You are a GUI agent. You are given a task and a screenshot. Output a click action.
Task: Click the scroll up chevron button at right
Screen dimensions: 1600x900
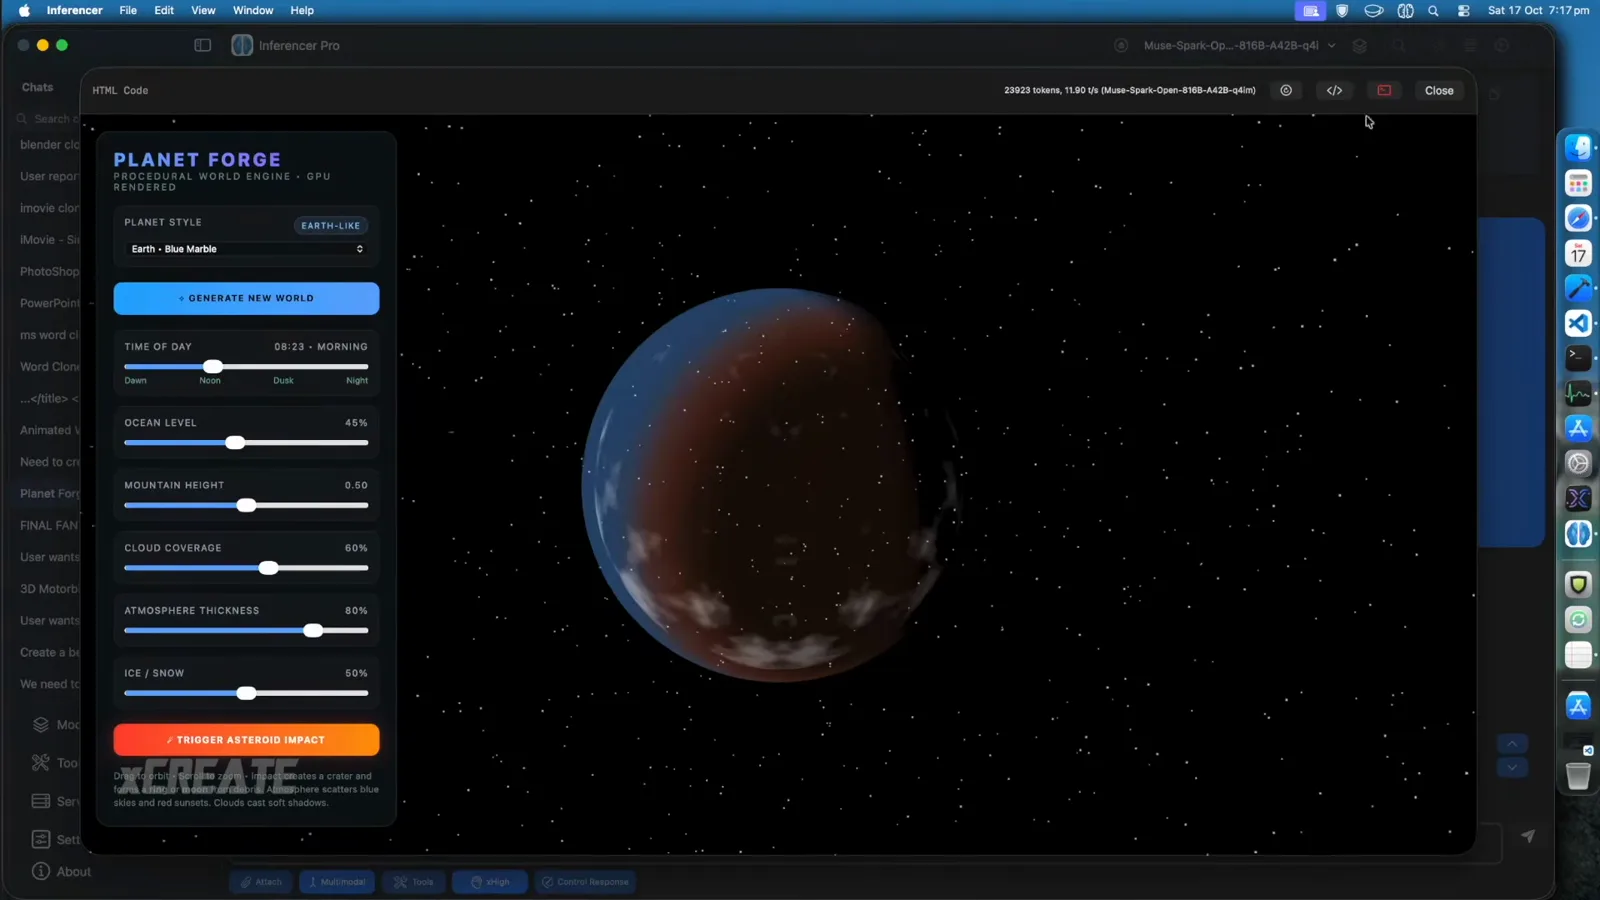click(x=1512, y=744)
